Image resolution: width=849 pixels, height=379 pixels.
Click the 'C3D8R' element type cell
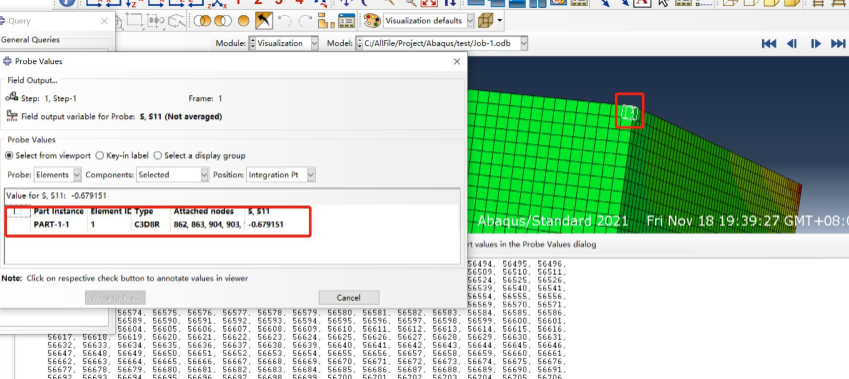[x=146, y=224]
